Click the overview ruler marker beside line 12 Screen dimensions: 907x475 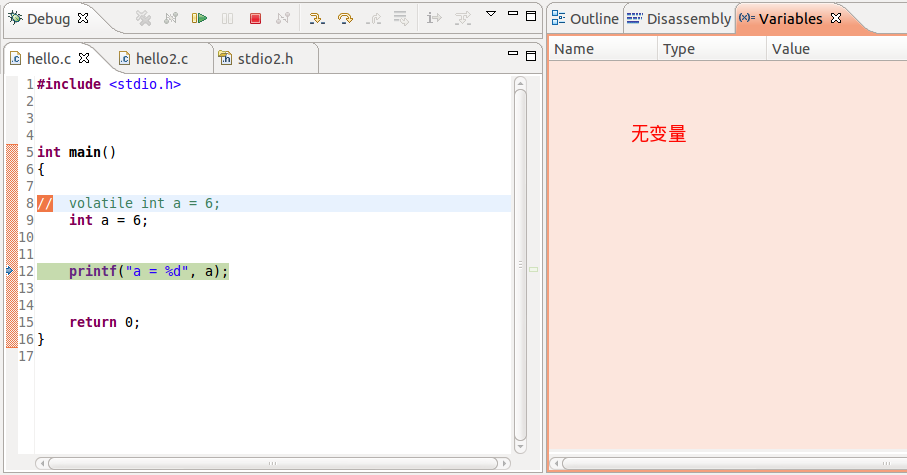[533, 270]
